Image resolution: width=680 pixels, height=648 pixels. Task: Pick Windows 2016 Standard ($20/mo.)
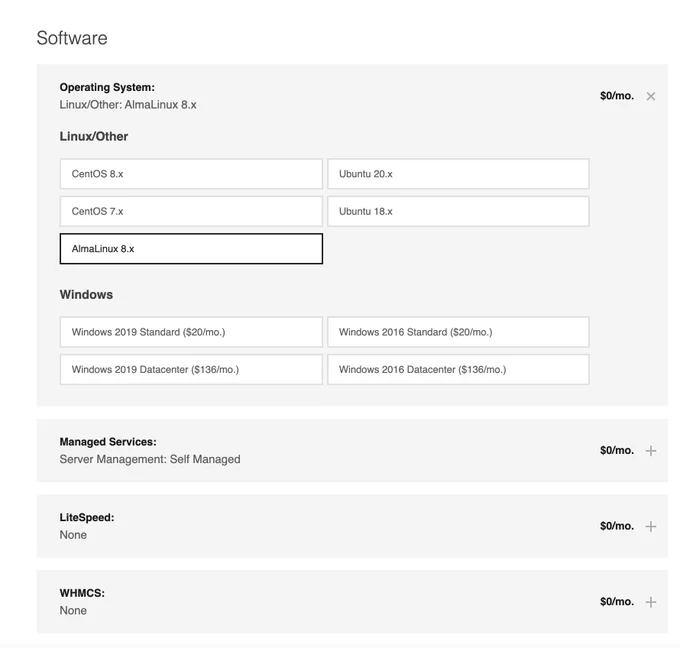click(458, 332)
